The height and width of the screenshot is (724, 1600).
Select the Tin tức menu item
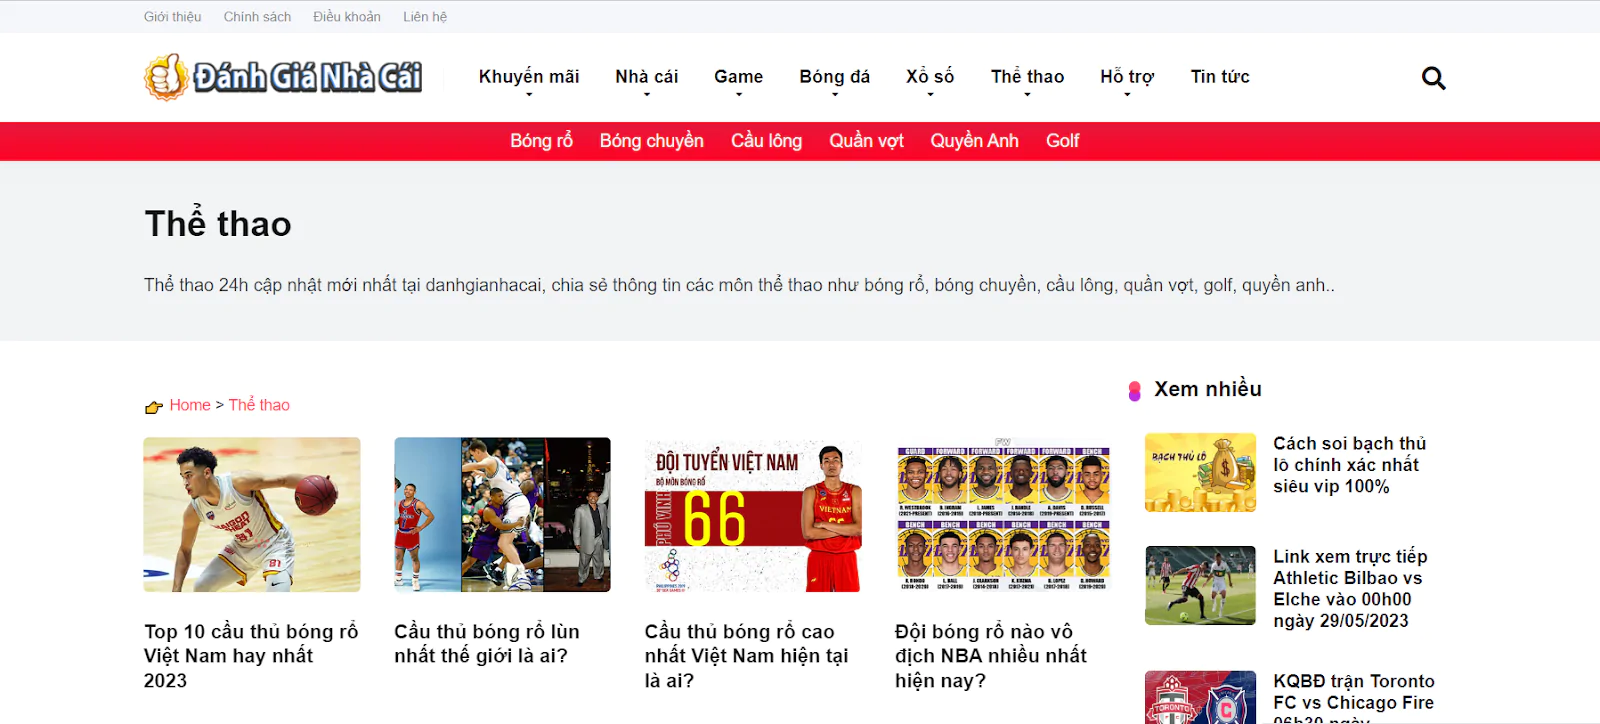[1219, 77]
